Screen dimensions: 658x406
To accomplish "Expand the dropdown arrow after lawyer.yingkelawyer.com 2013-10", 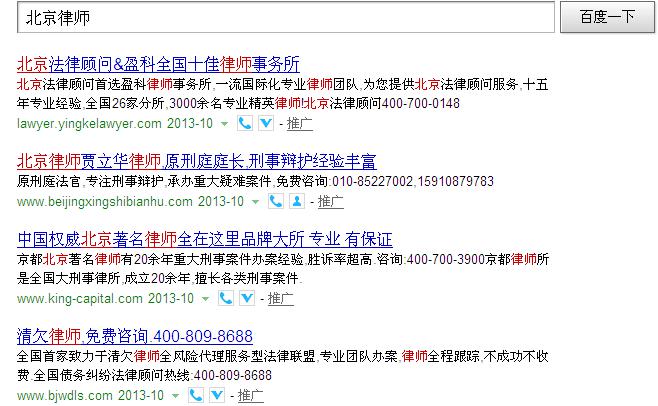I will [225, 124].
